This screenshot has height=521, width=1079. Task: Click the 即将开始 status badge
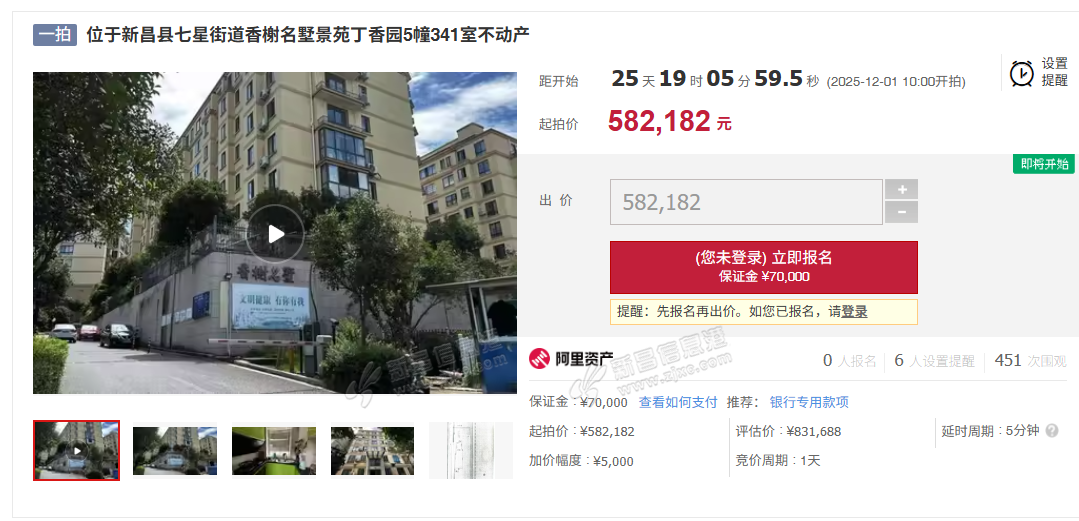(x=1043, y=164)
